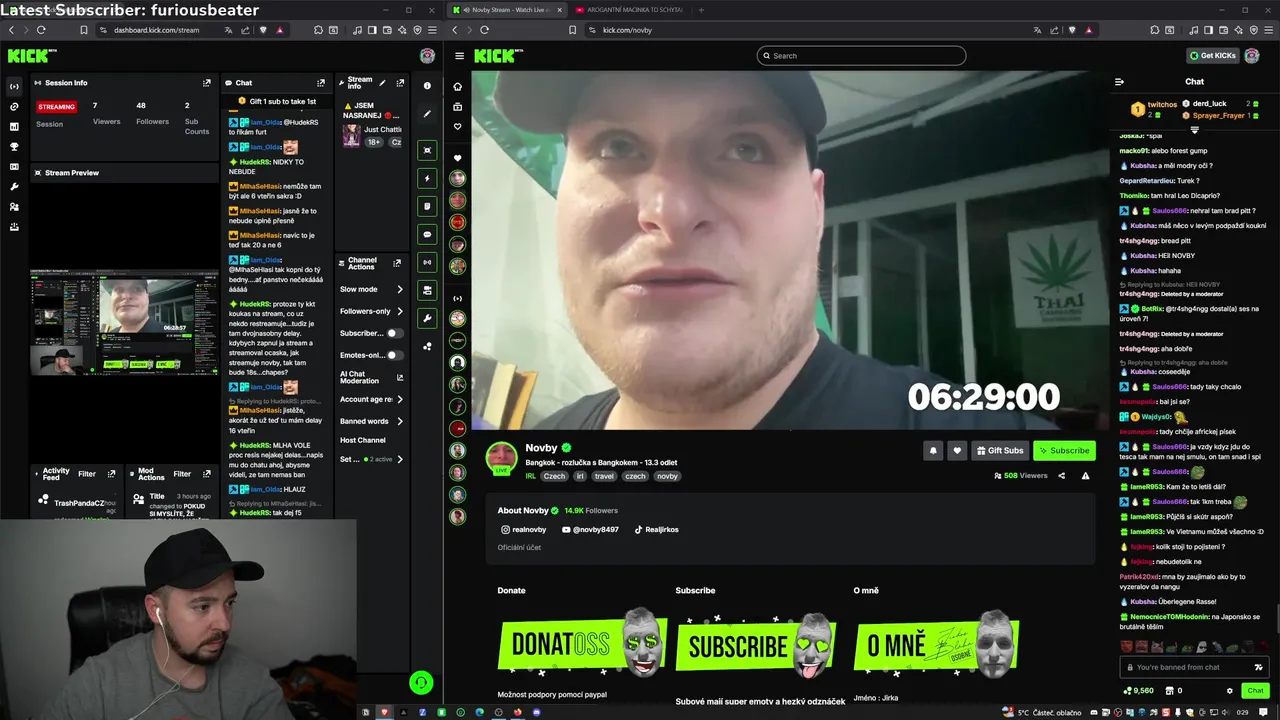The width and height of the screenshot is (1280, 720).
Task: Click the heart follow button on Novby channel
Action: 957,450
